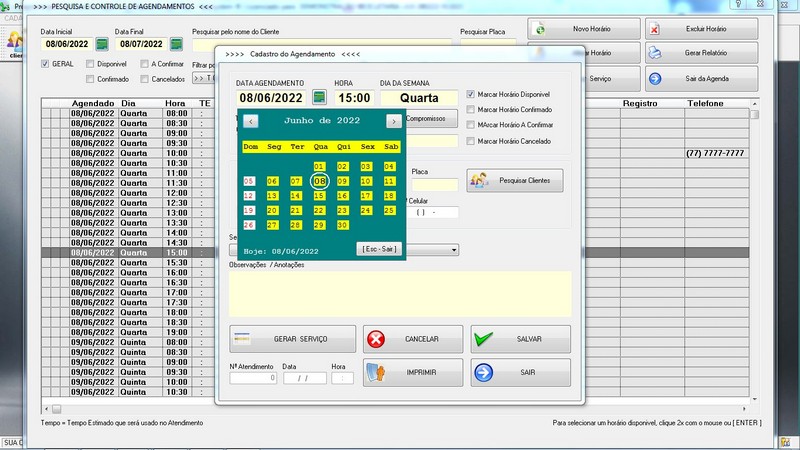
Task: Click the blue arrow Sair icon
Action: point(483,372)
